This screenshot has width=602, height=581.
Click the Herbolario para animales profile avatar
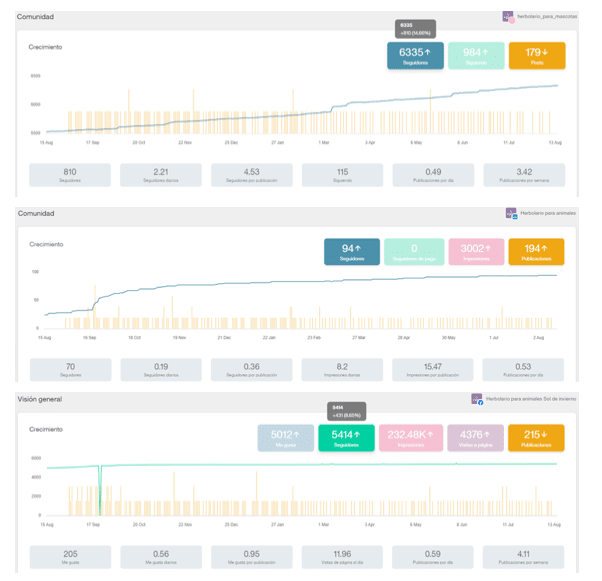coord(511,213)
